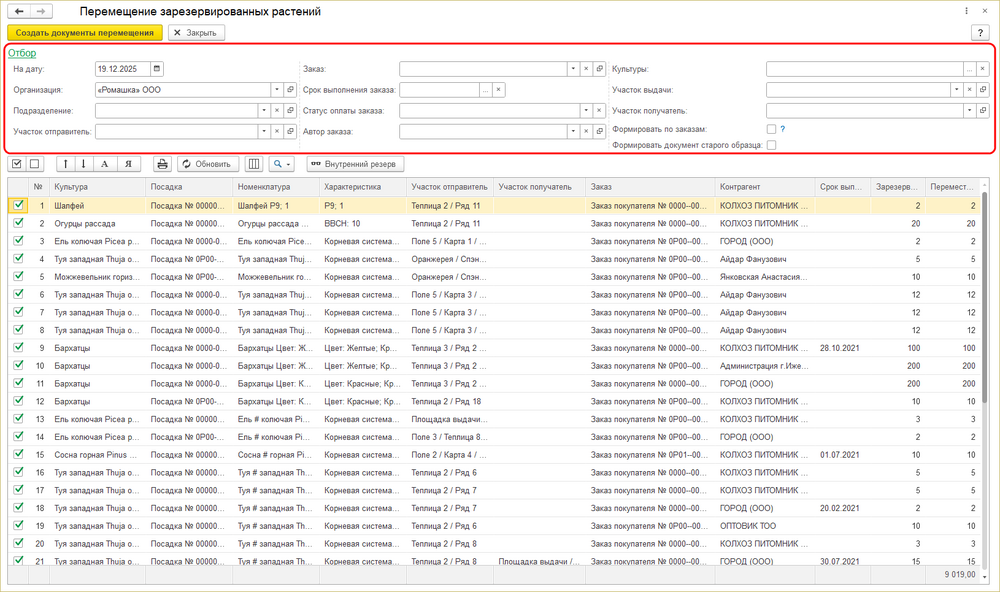Click the 'Культура' column header
Screen dimensions: 1000x592
(95, 186)
